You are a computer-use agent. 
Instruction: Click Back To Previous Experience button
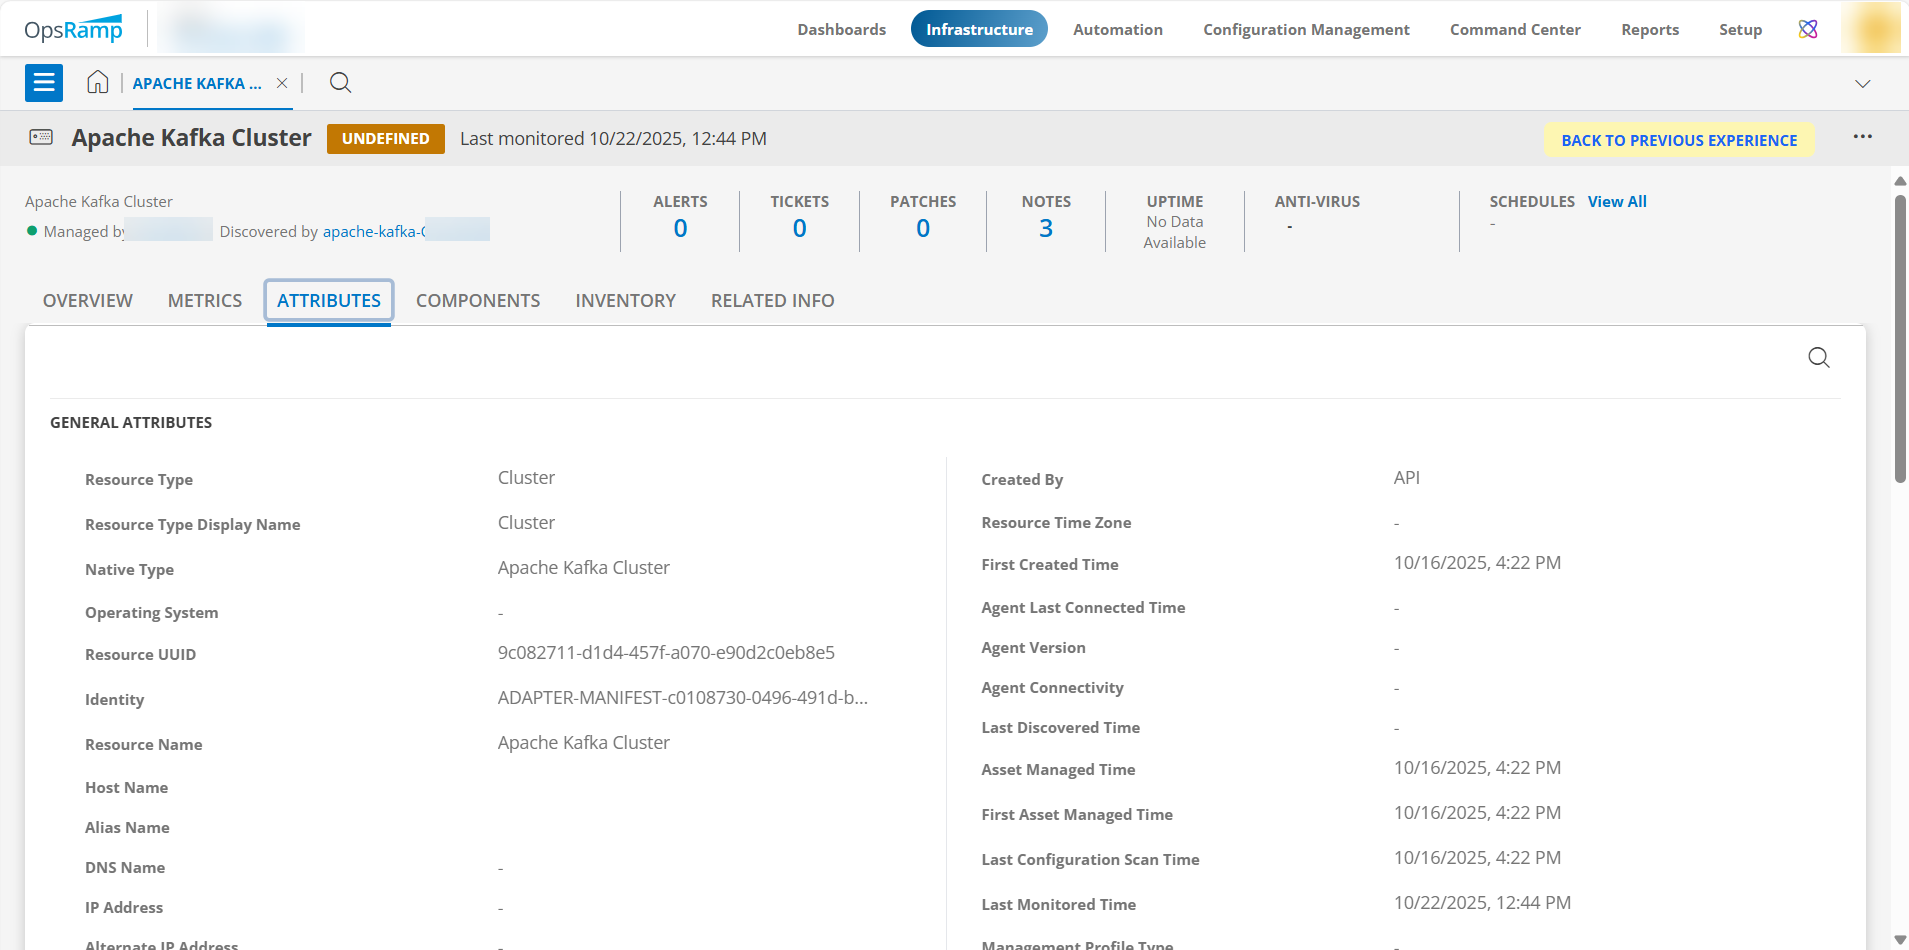coord(1679,140)
